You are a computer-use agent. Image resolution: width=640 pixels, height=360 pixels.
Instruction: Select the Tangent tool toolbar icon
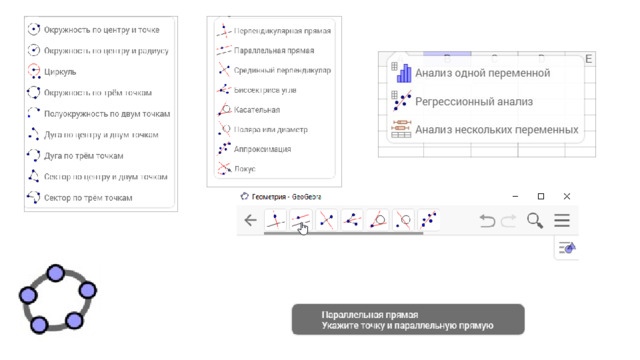[x=378, y=220]
